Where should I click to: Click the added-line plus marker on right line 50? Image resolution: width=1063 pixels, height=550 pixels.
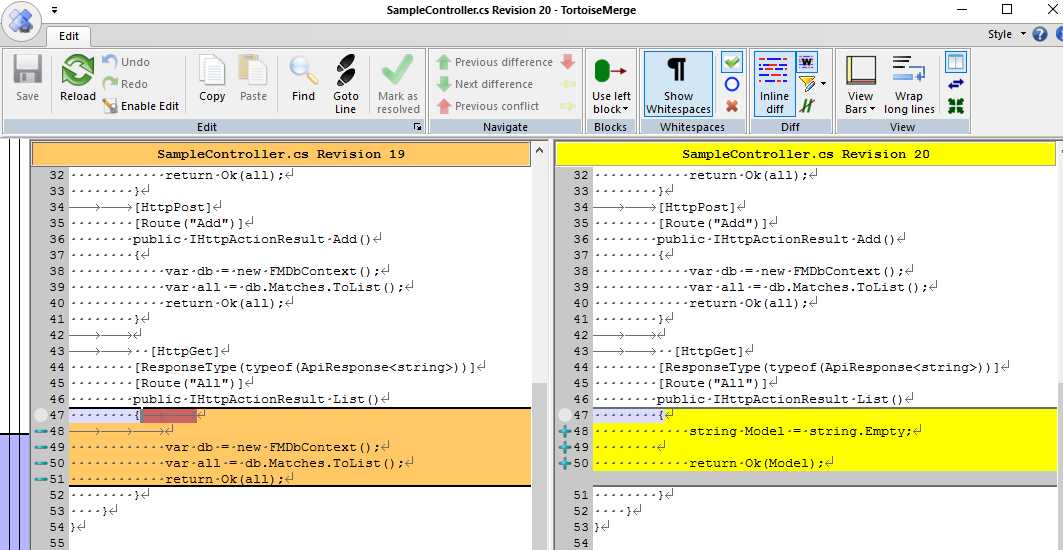pyautogui.click(x=564, y=463)
